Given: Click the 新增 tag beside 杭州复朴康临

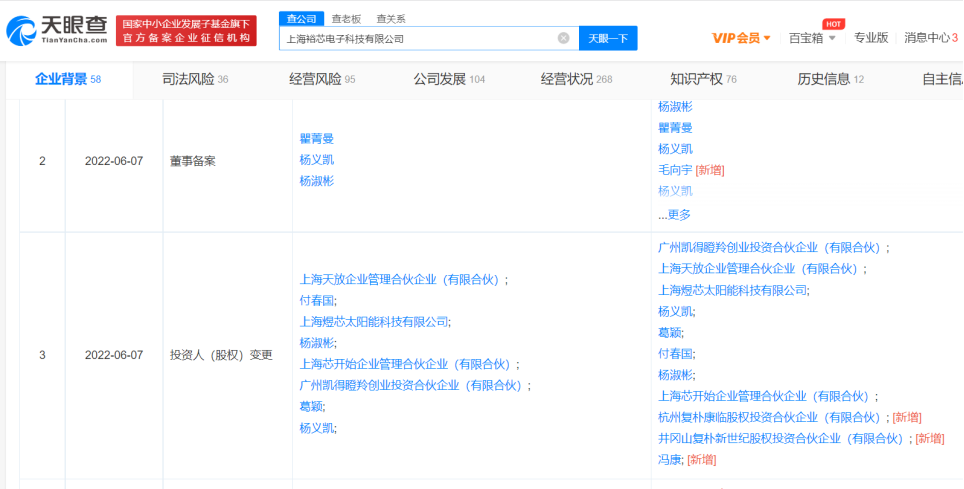Looking at the screenshot, I should tap(907, 418).
